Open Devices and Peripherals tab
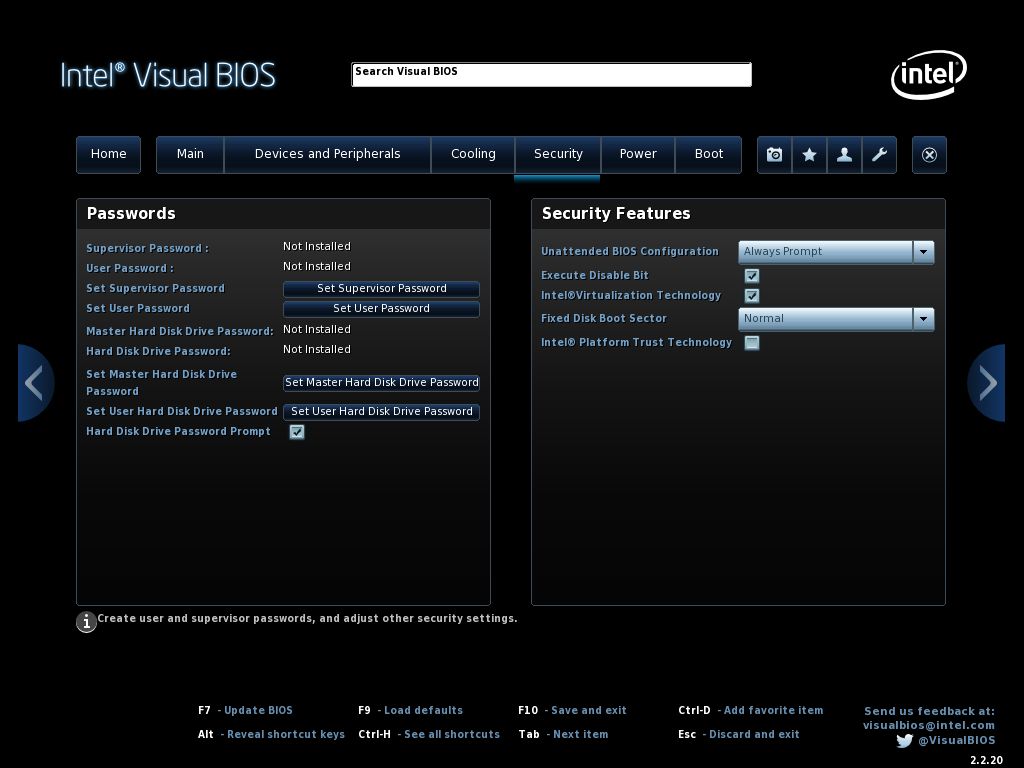This screenshot has height=768, width=1024. point(327,155)
